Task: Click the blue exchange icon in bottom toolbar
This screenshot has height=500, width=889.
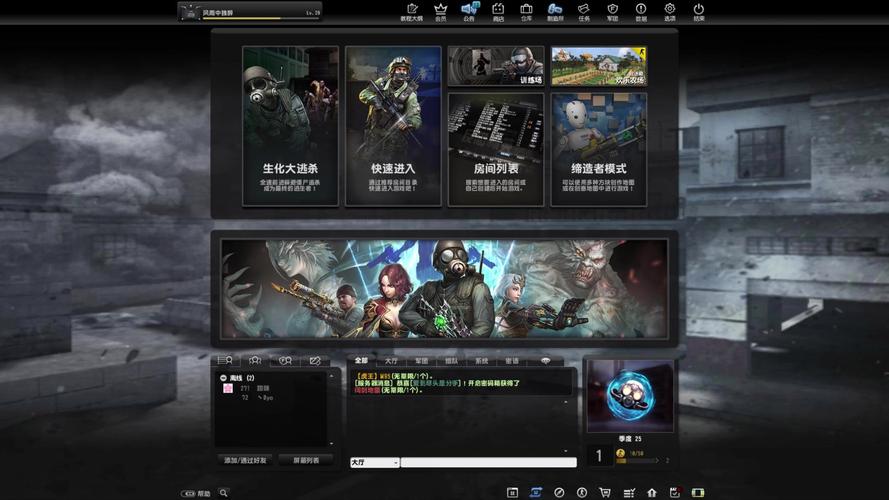Action: click(x=535, y=493)
